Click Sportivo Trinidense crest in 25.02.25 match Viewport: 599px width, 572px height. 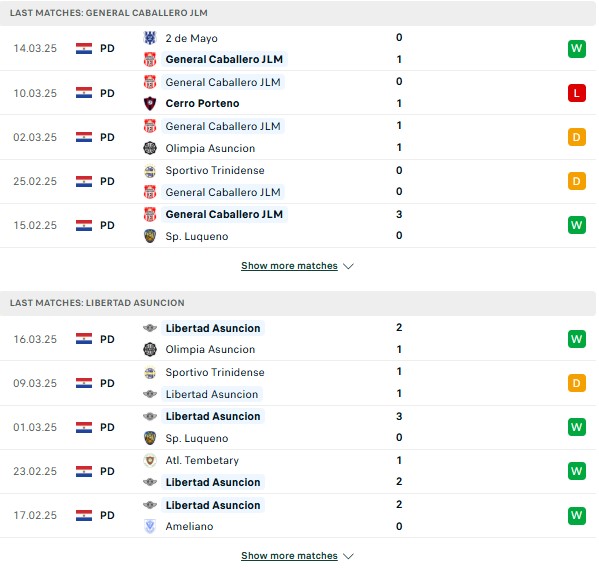(150, 171)
